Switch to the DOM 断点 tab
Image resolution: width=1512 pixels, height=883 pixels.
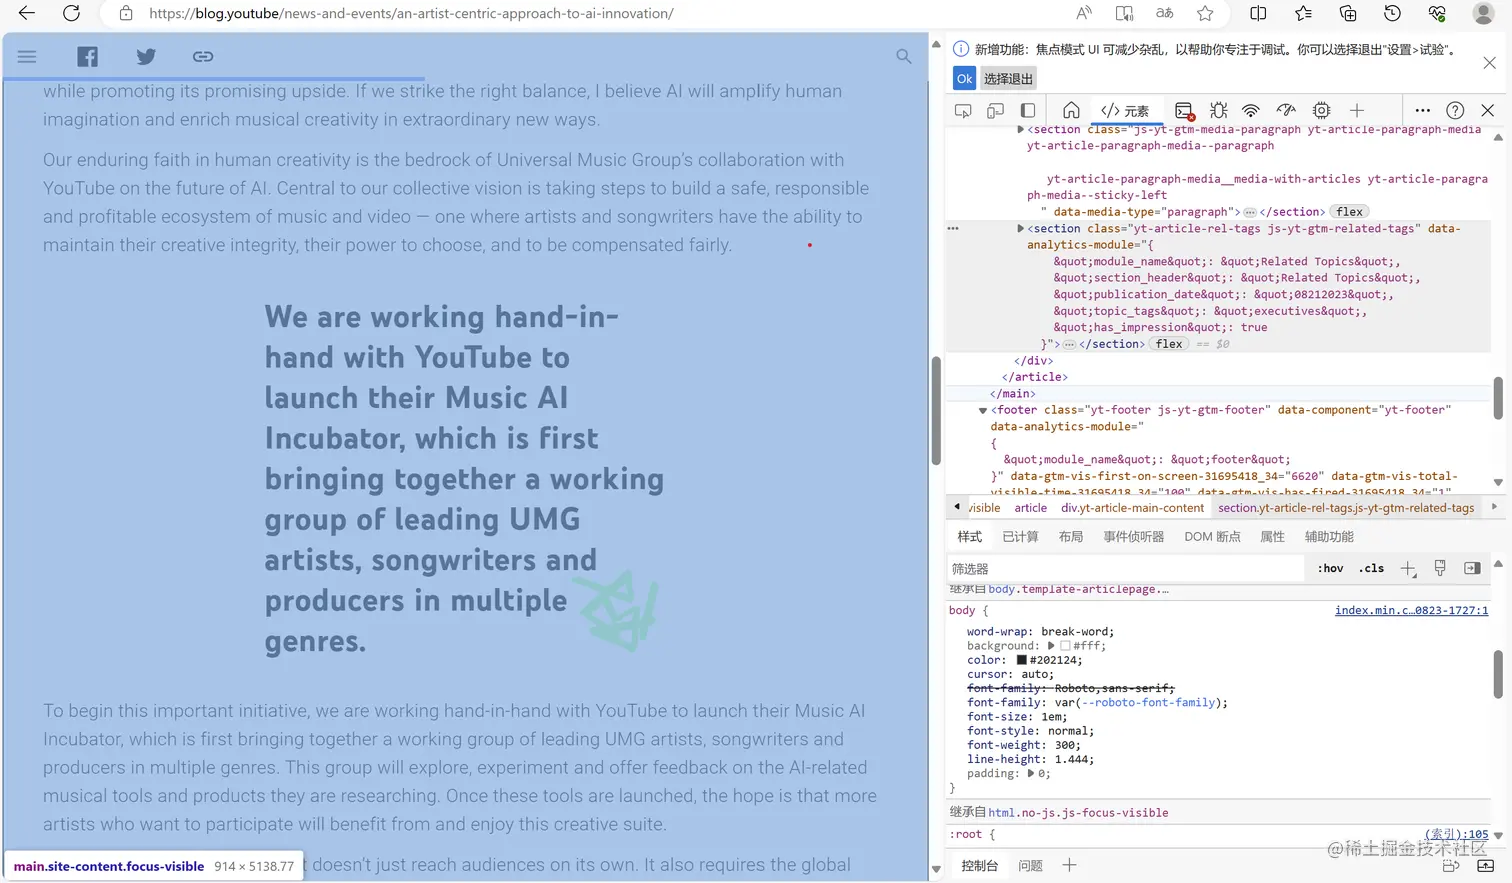tap(1212, 537)
